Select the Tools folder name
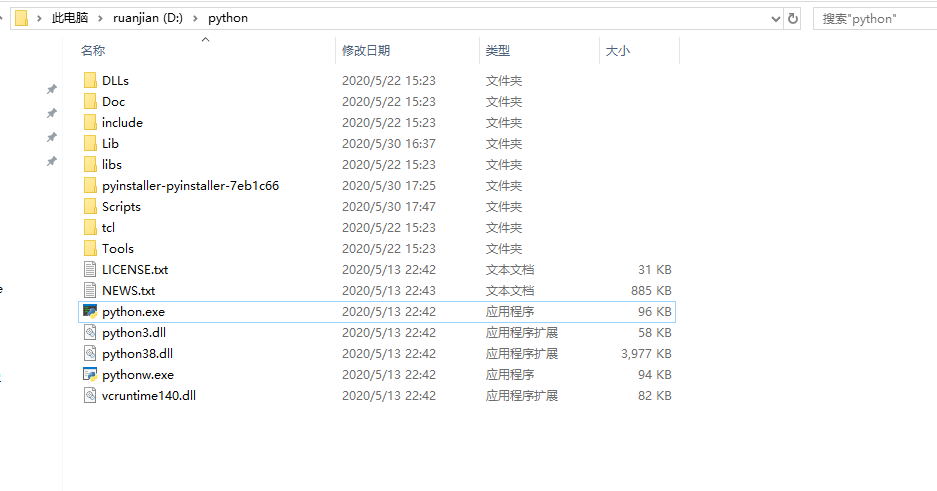937x491 pixels. [118, 248]
